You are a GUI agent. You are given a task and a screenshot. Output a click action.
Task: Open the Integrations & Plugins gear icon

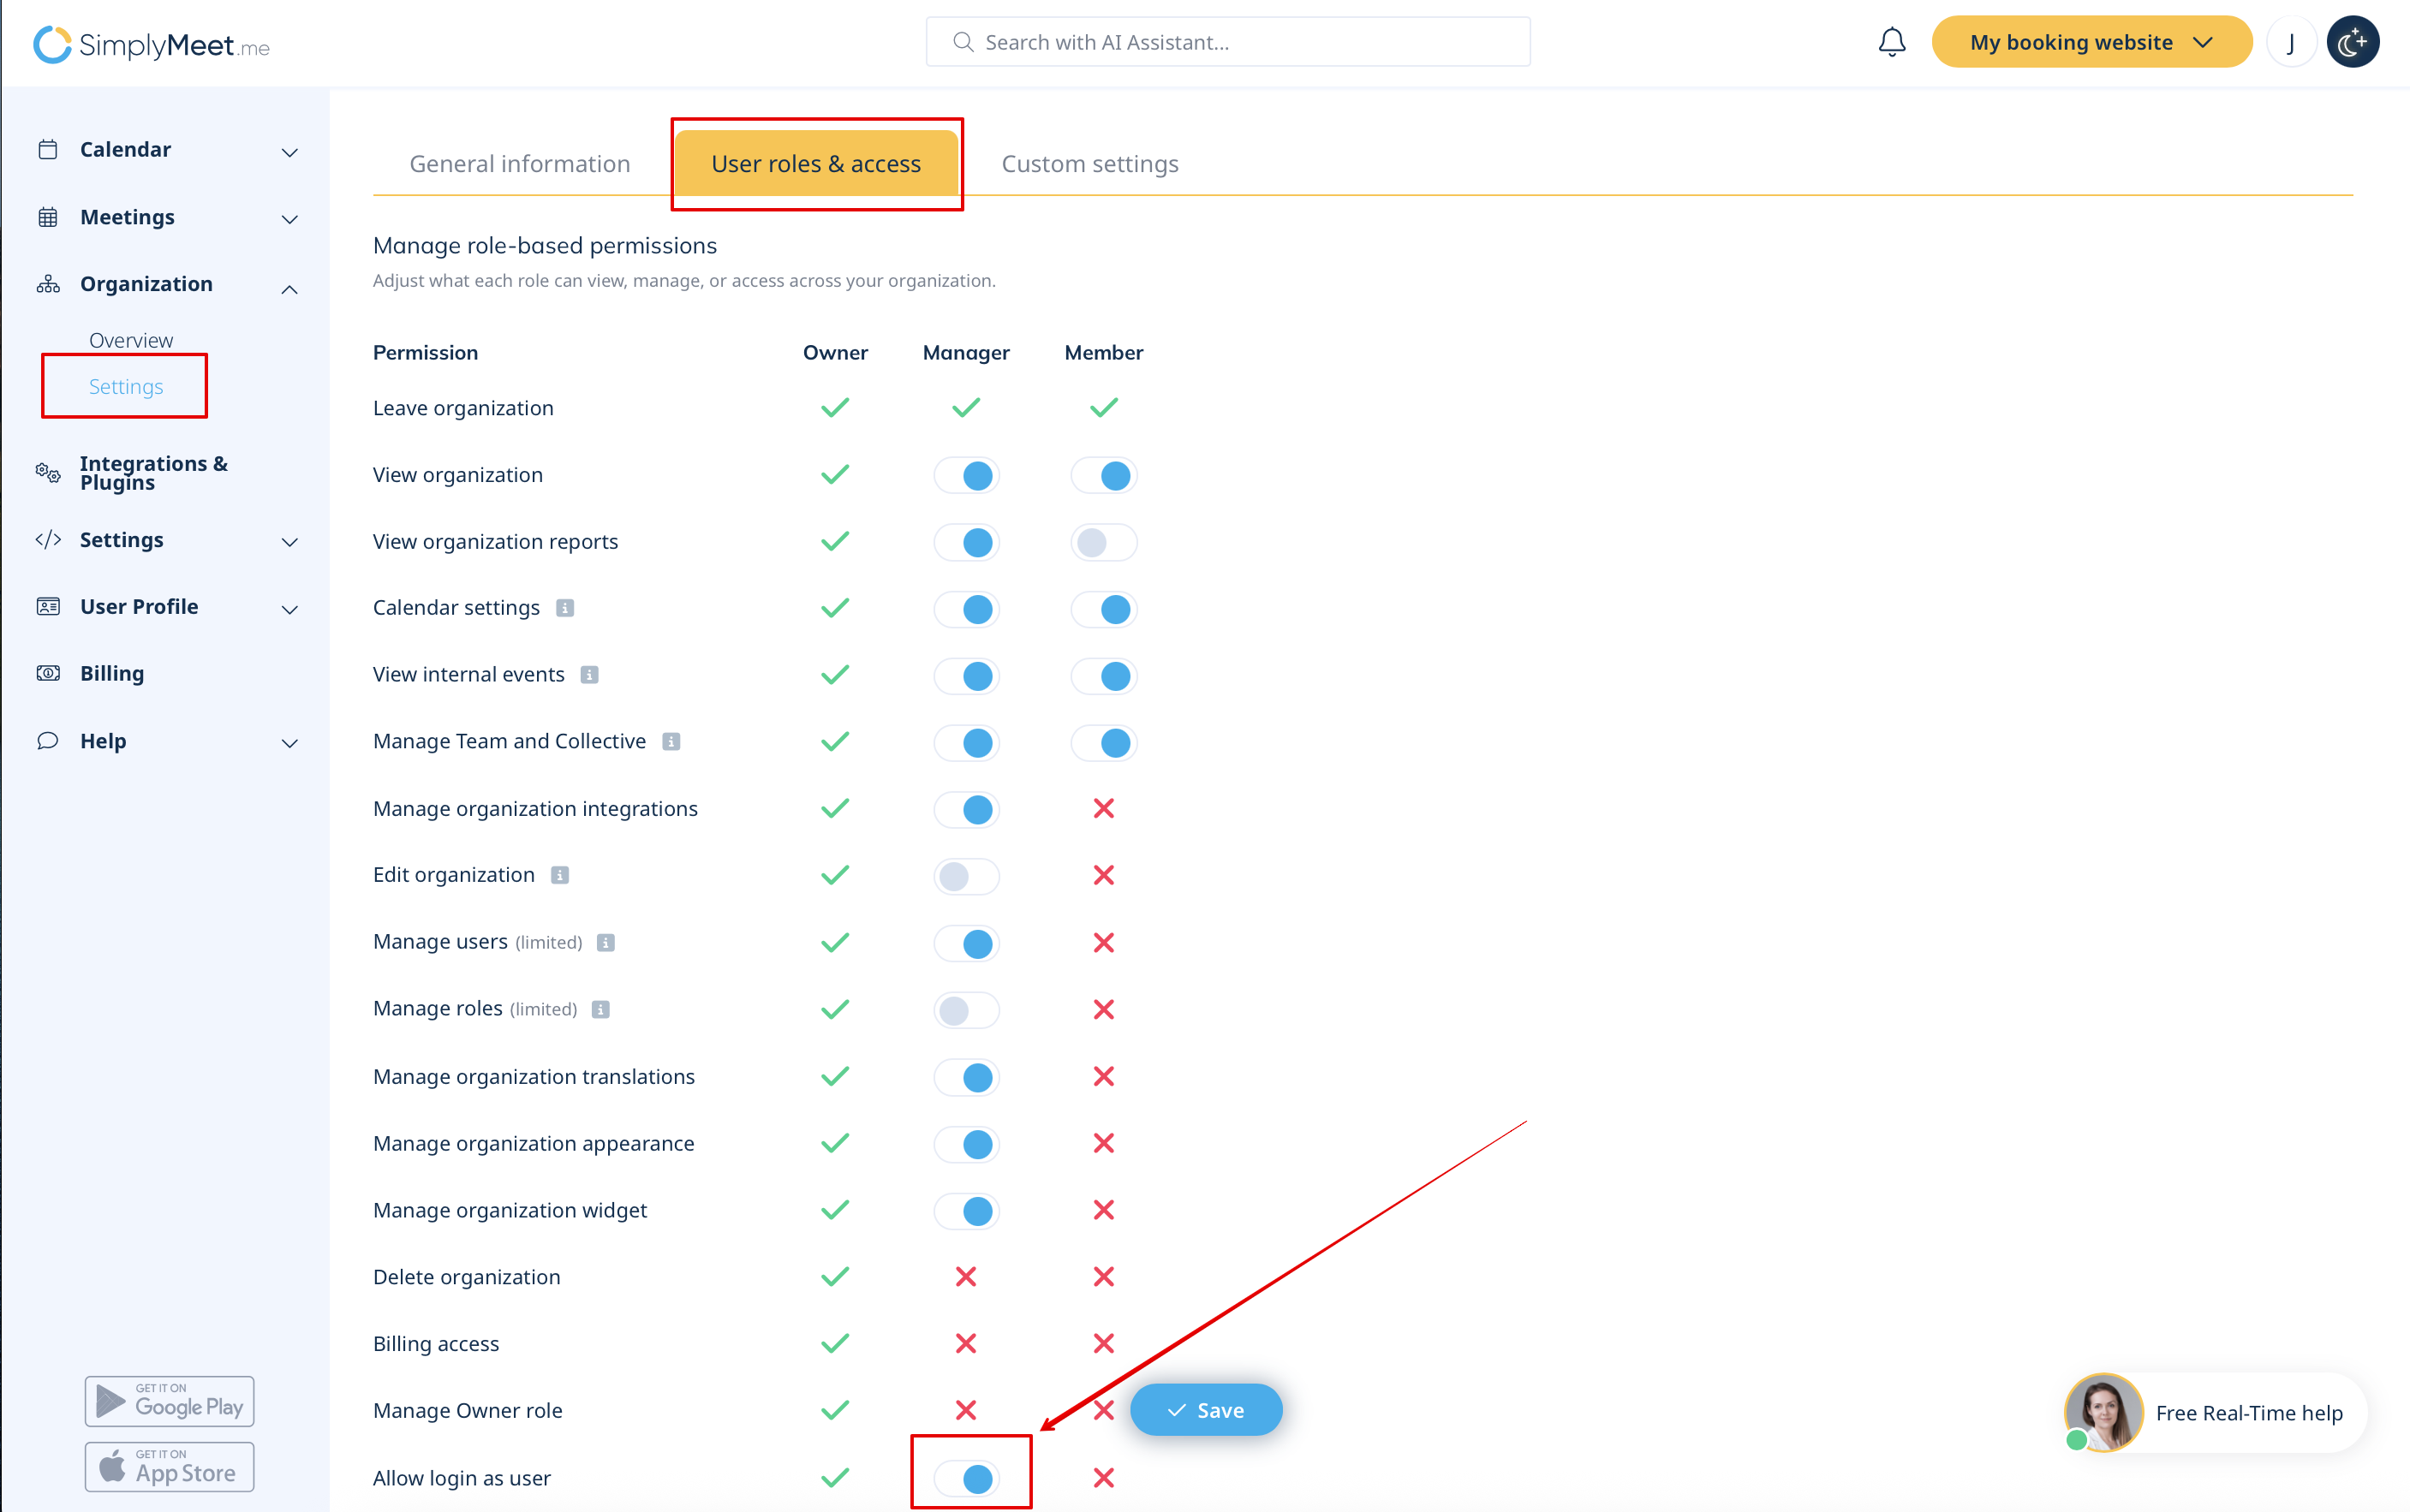(48, 472)
